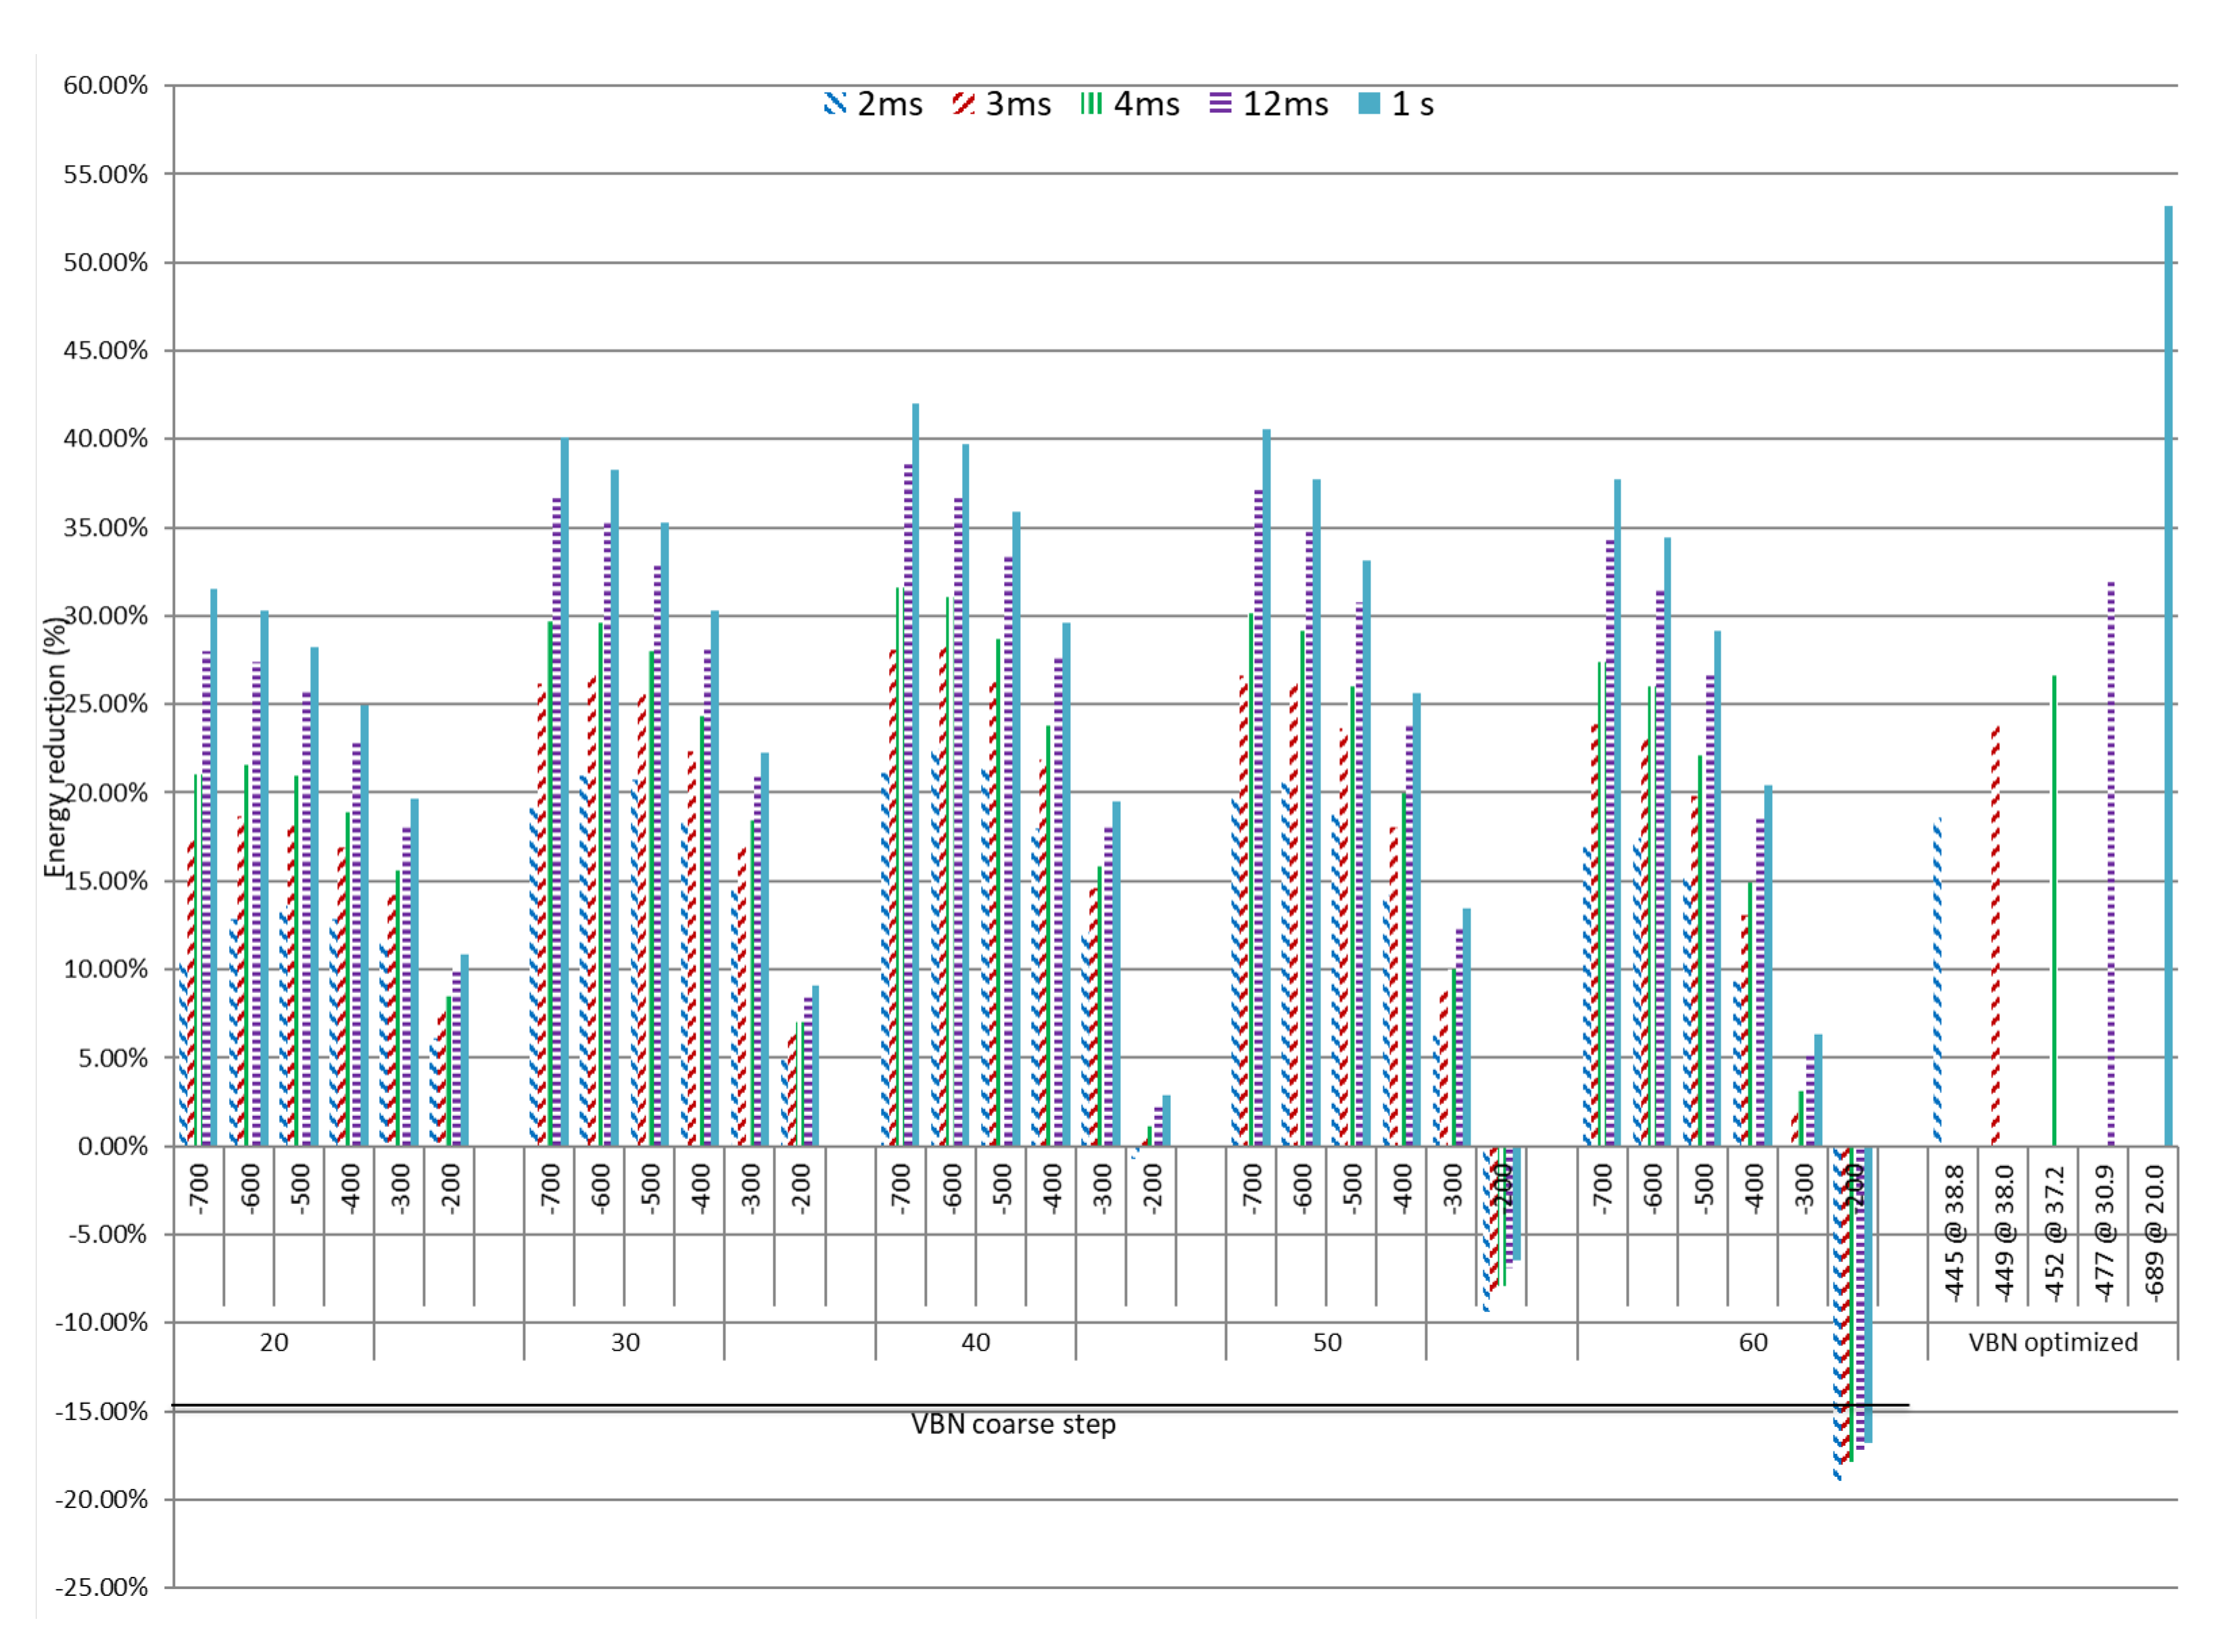
Task: Click the 12ms legend purple swatch
Action: click(1220, 103)
